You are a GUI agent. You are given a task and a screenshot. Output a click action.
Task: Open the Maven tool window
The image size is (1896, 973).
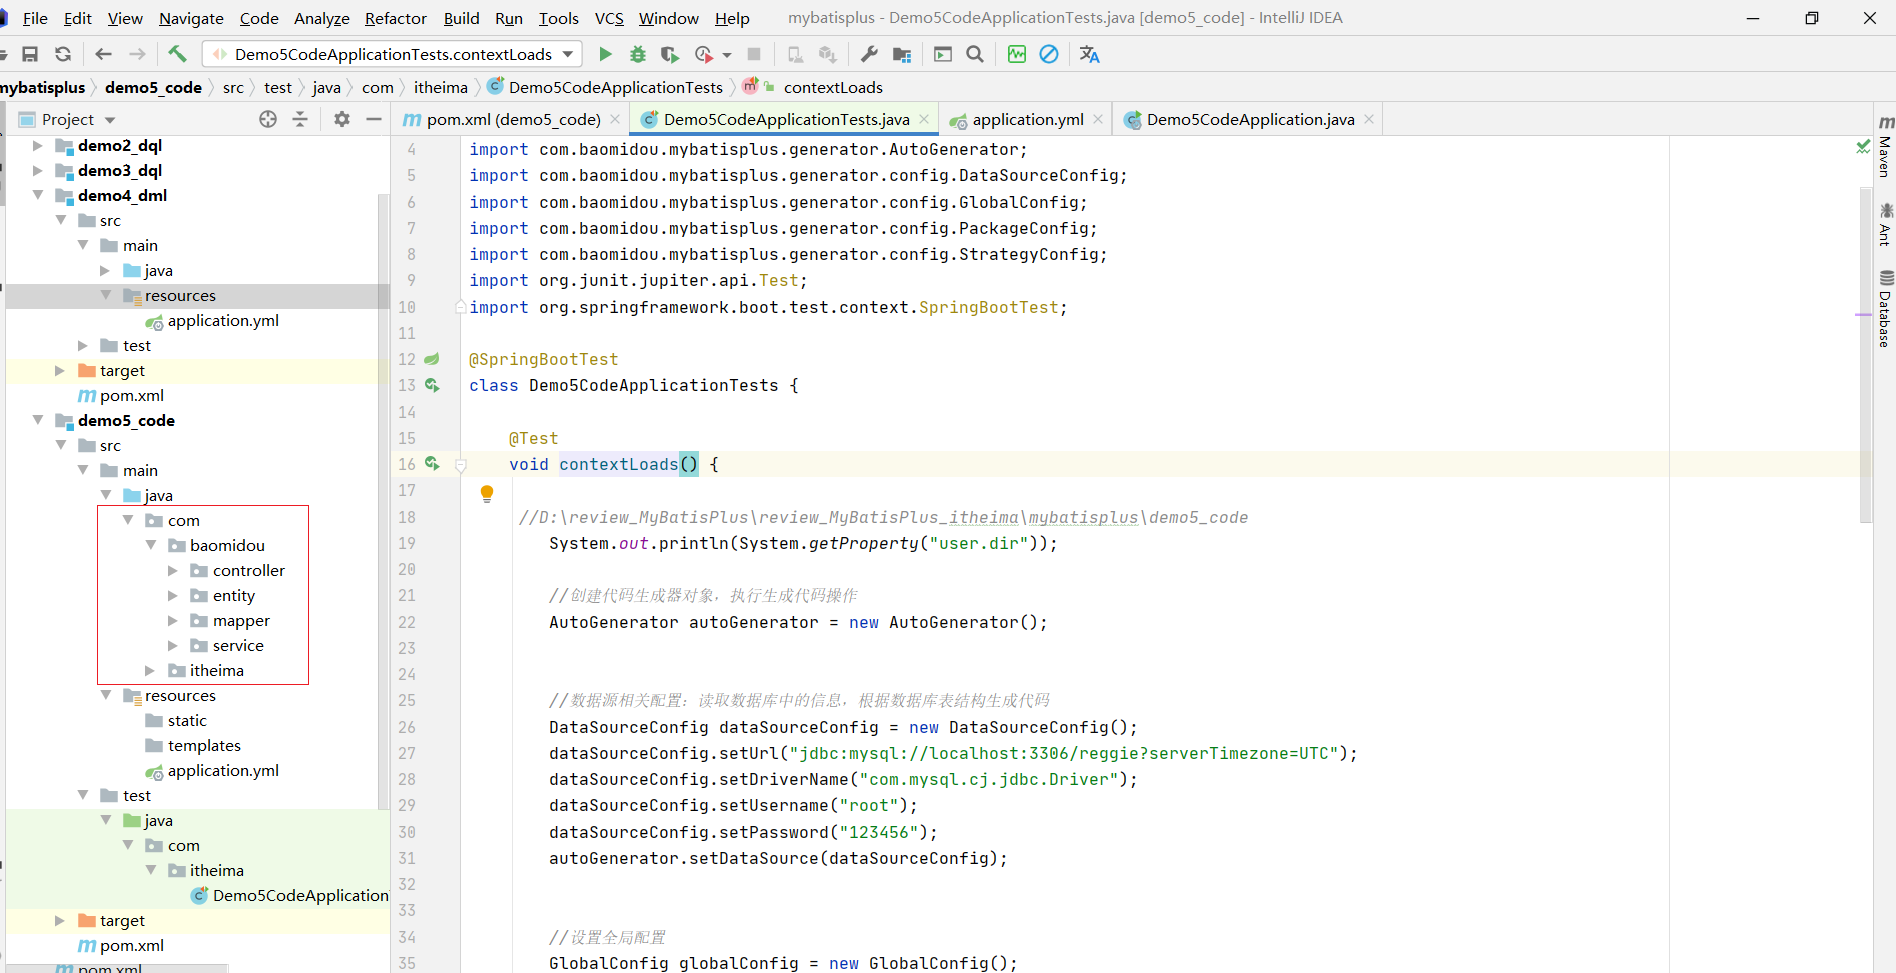pyautogui.click(x=1885, y=147)
